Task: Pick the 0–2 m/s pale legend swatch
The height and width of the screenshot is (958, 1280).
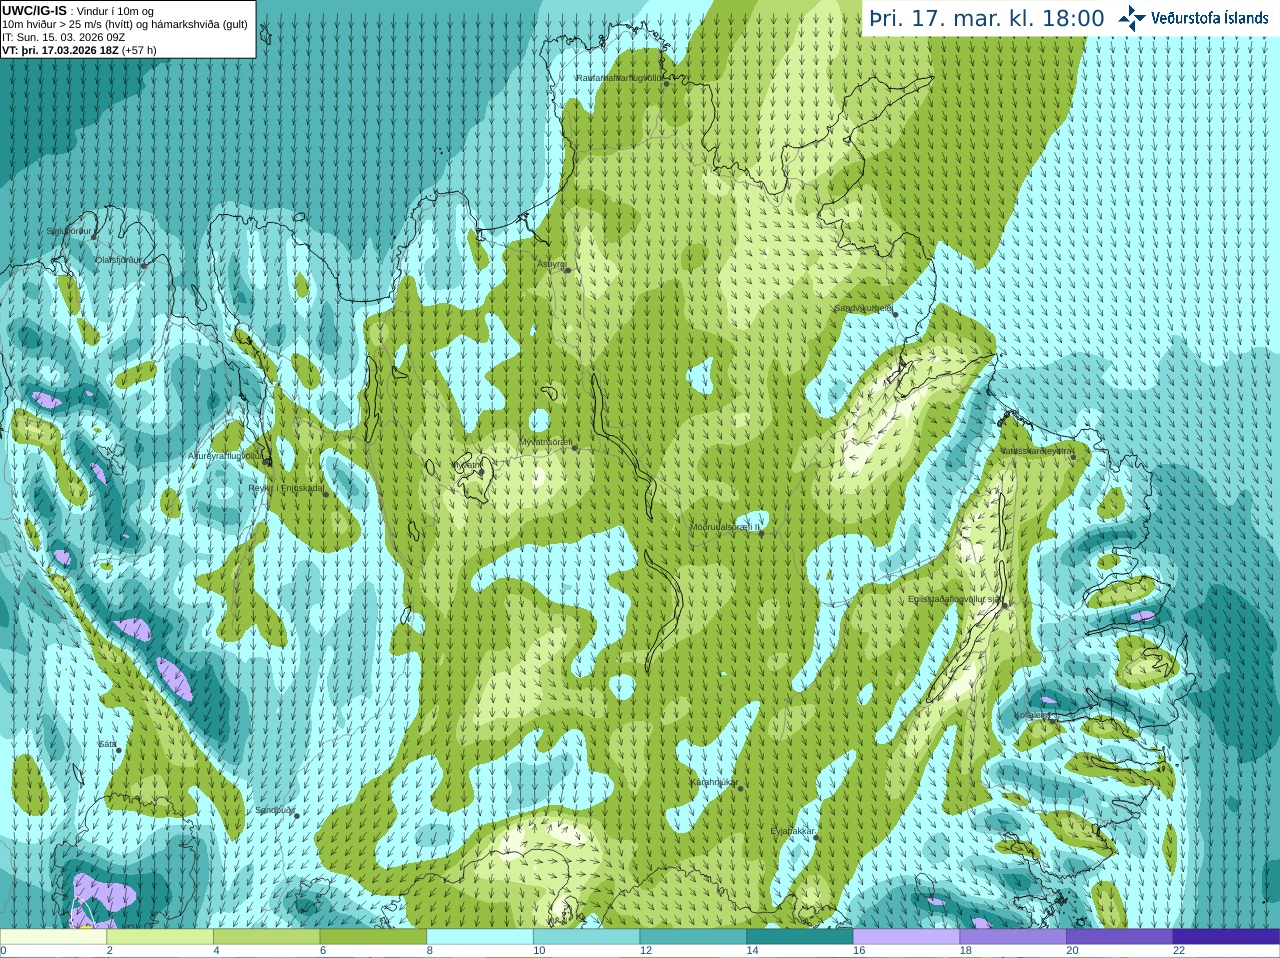Action: pos(53,937)
